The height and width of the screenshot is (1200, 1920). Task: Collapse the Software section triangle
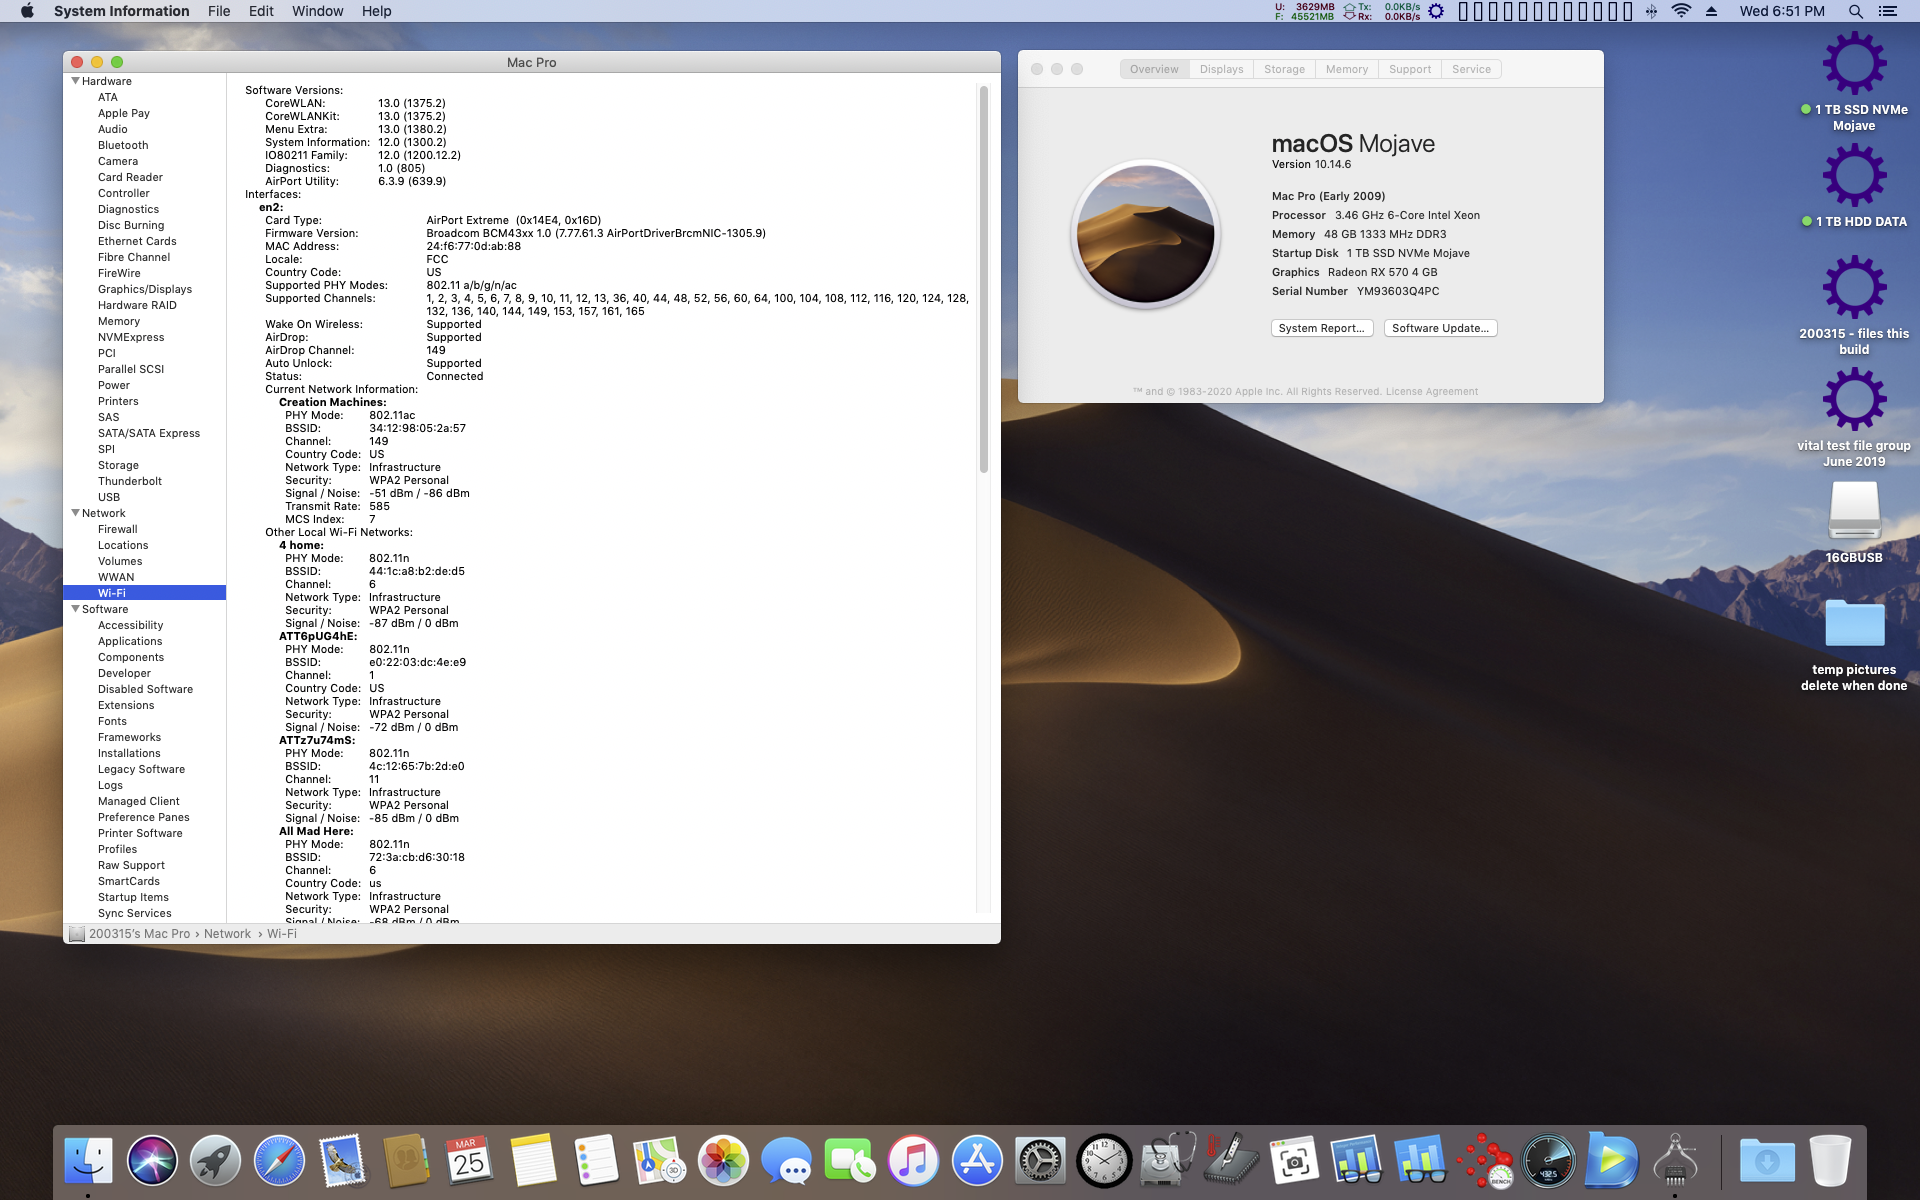coord(75,609)
